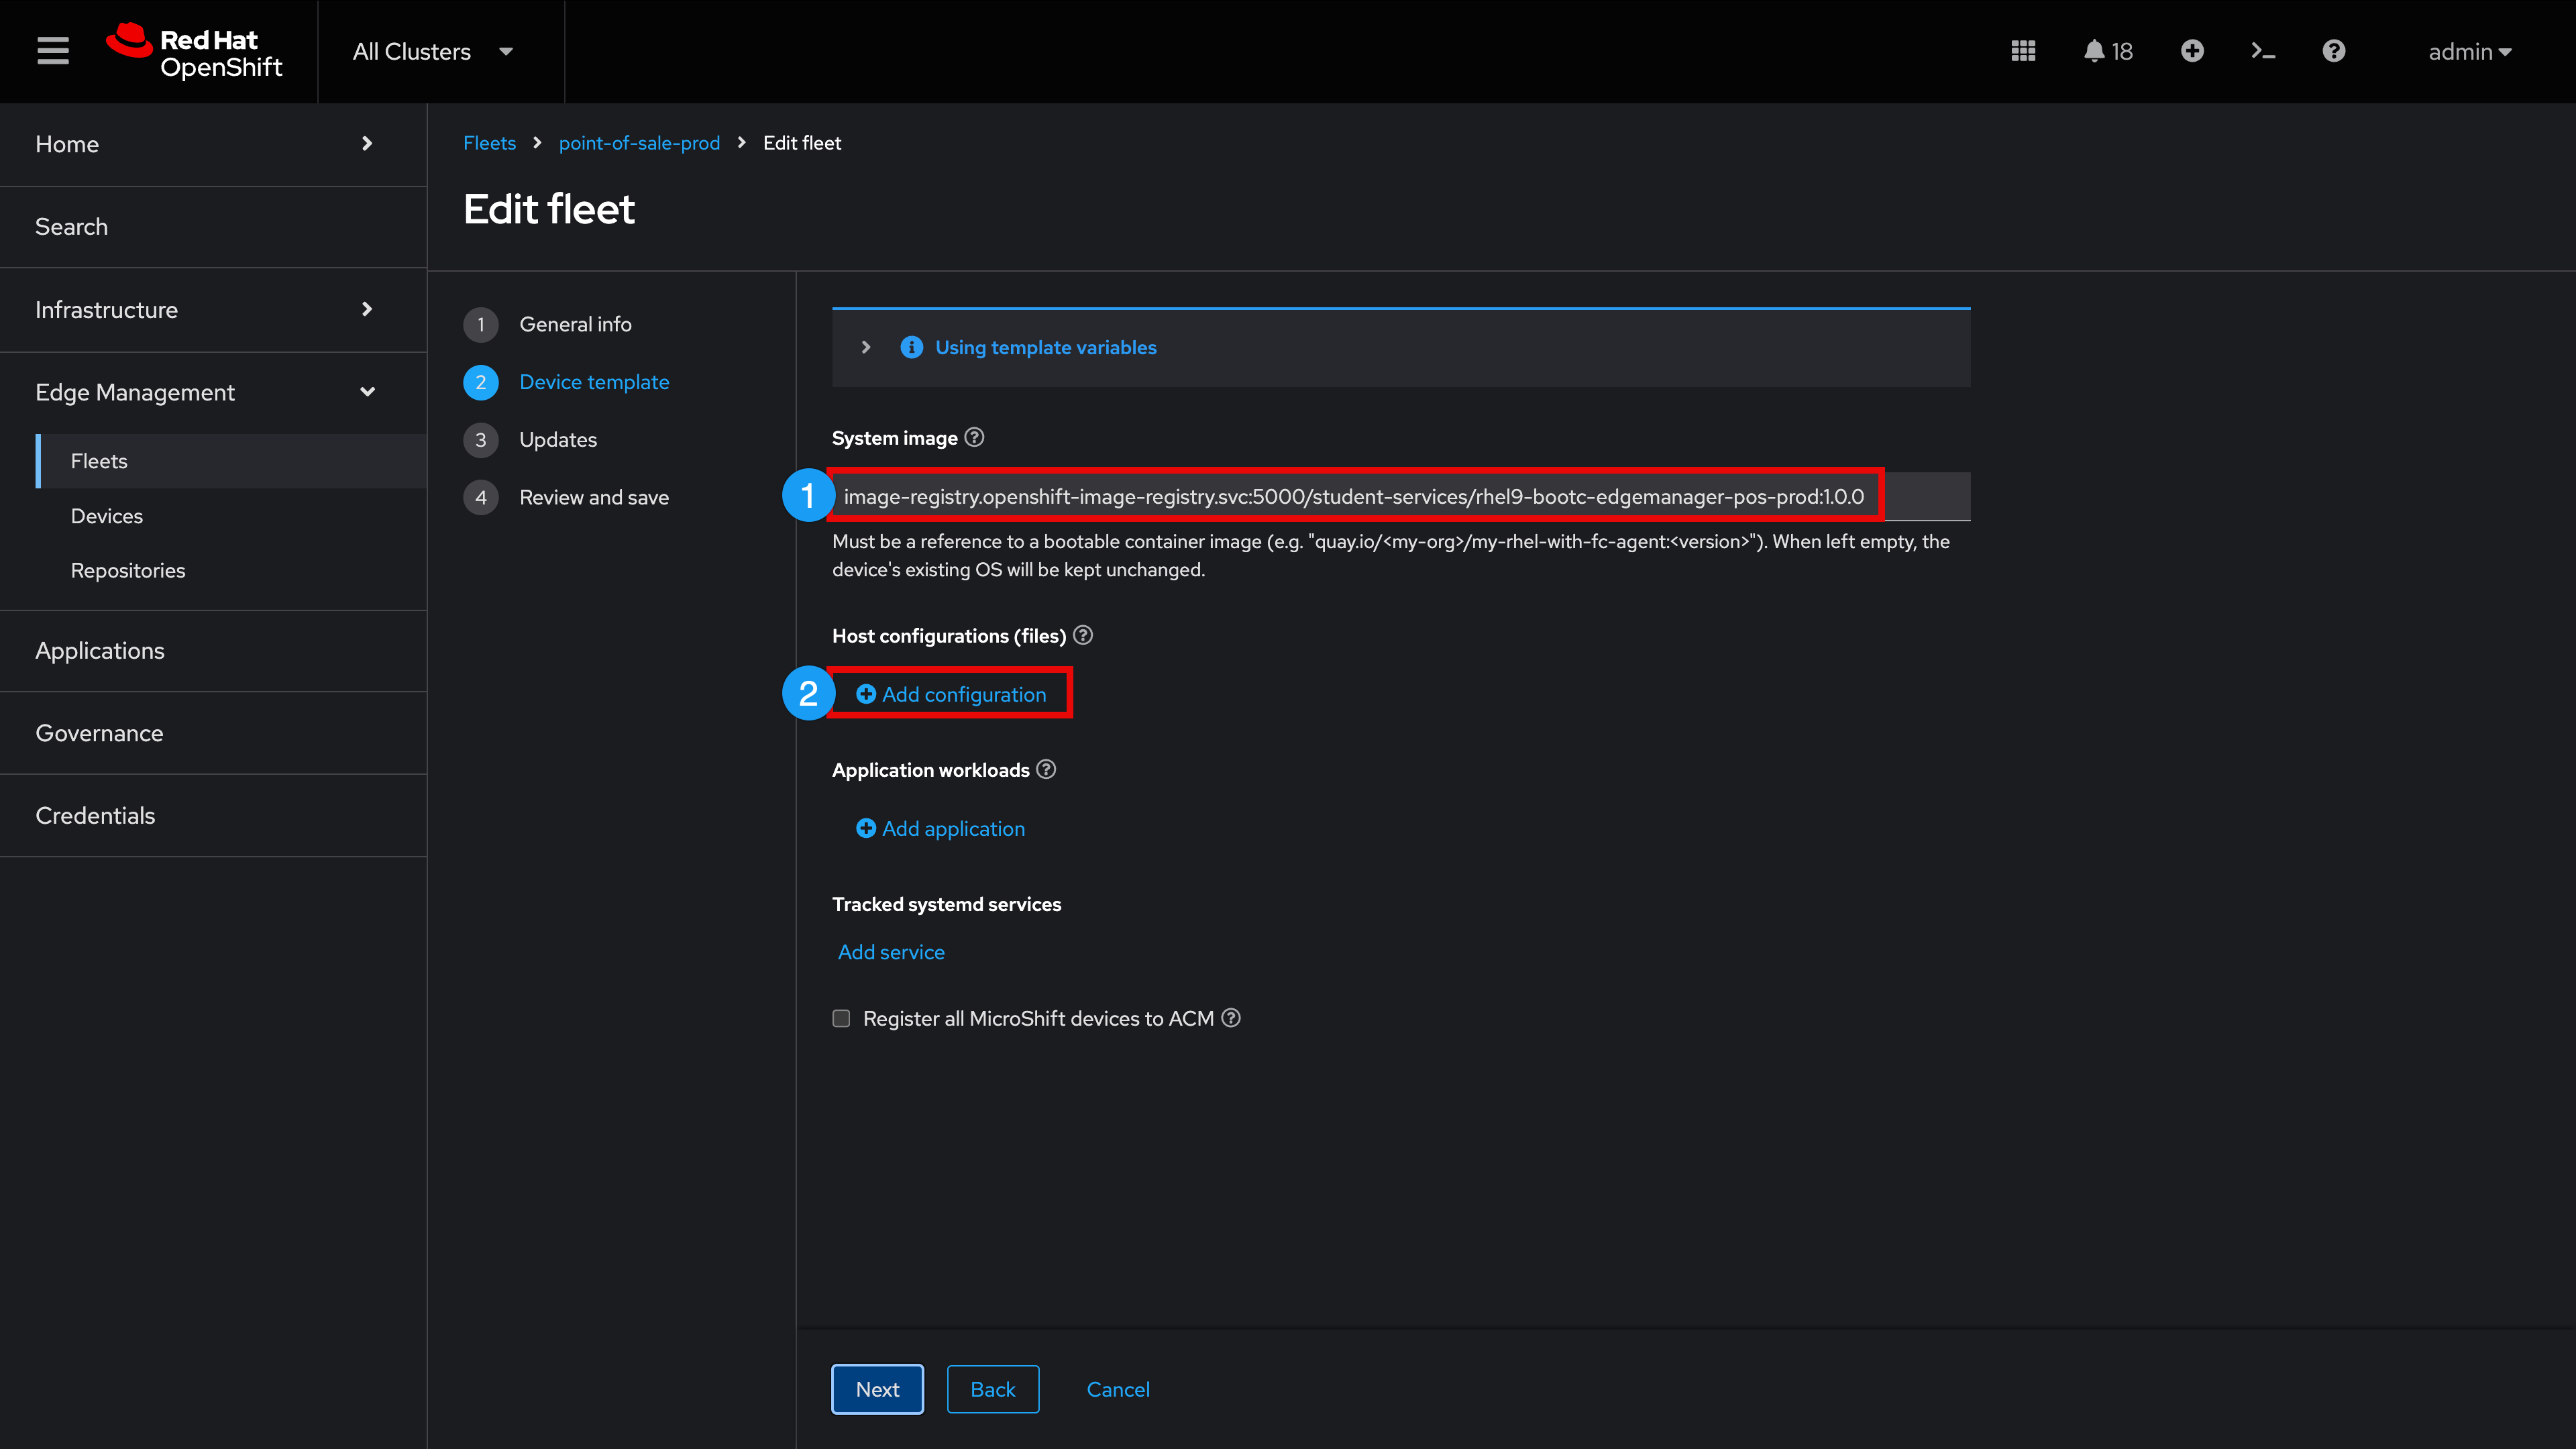Image resolution: width=2576 pixels, height=1449 pixels.
Task: Go to wizard step Updates
Action: coord(530,440)
